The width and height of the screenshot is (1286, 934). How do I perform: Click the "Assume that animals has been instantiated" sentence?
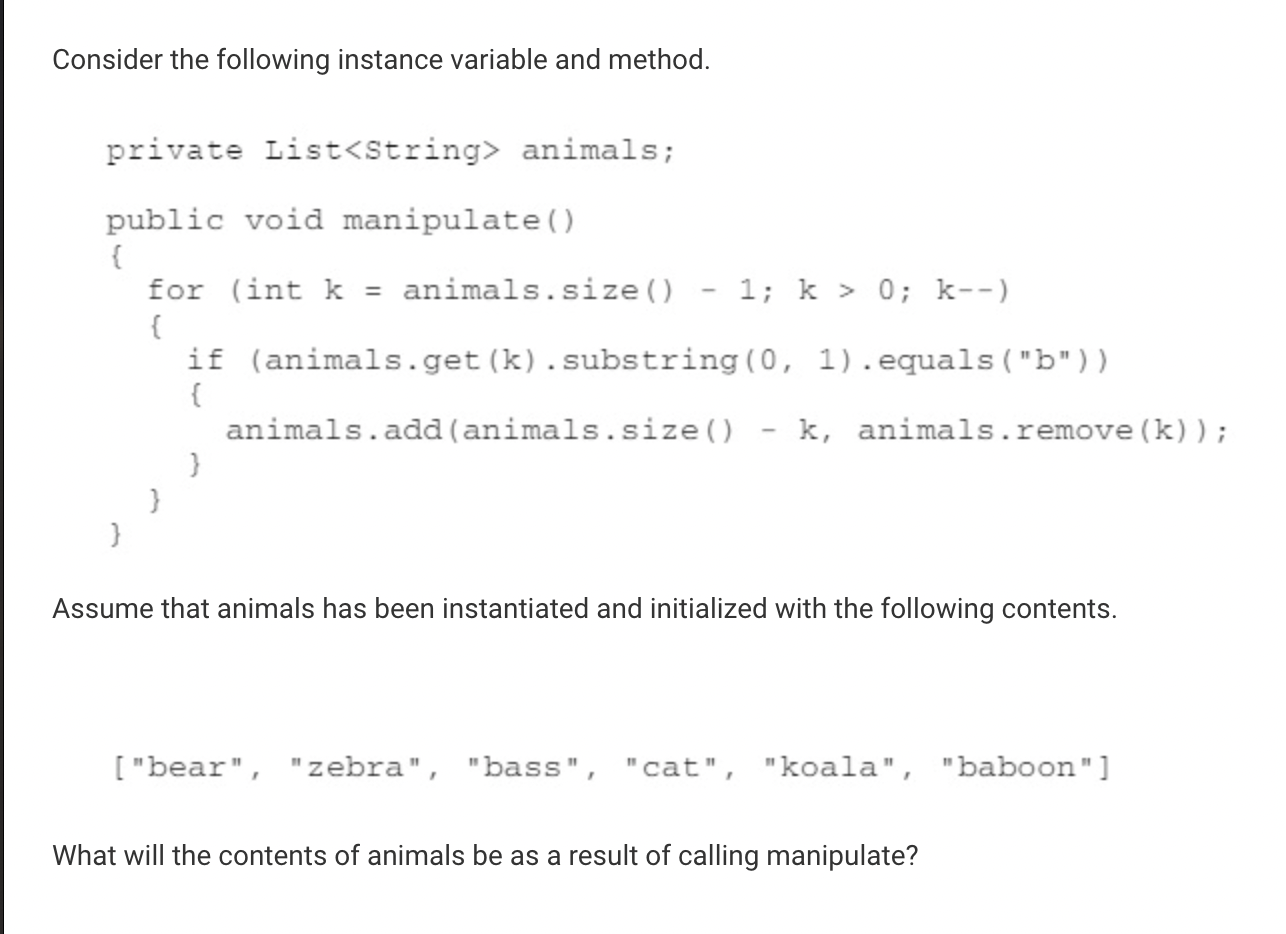click(584, 608)
